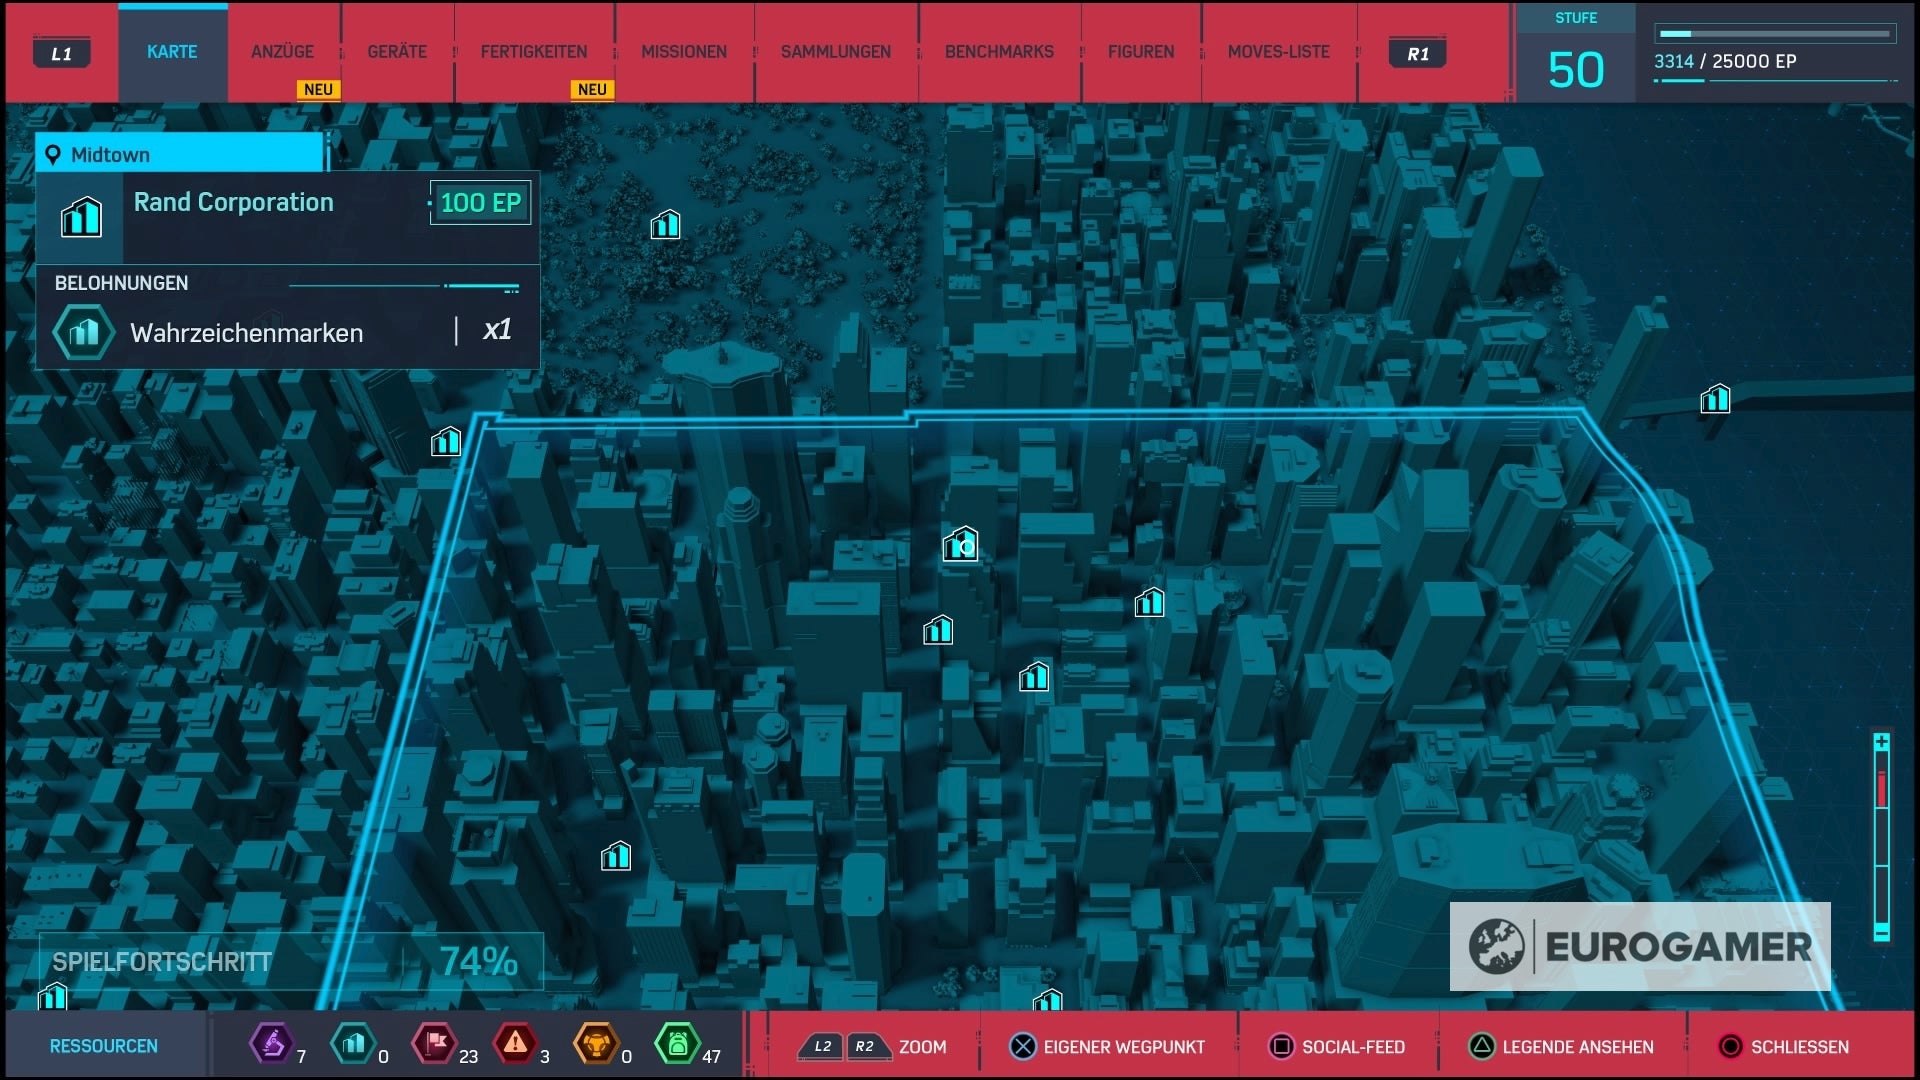Select the landmark marker southwest of Rand Corporation
Image resolution: width=1920 pixels, height=1080 pixels.
click(938, 630)
